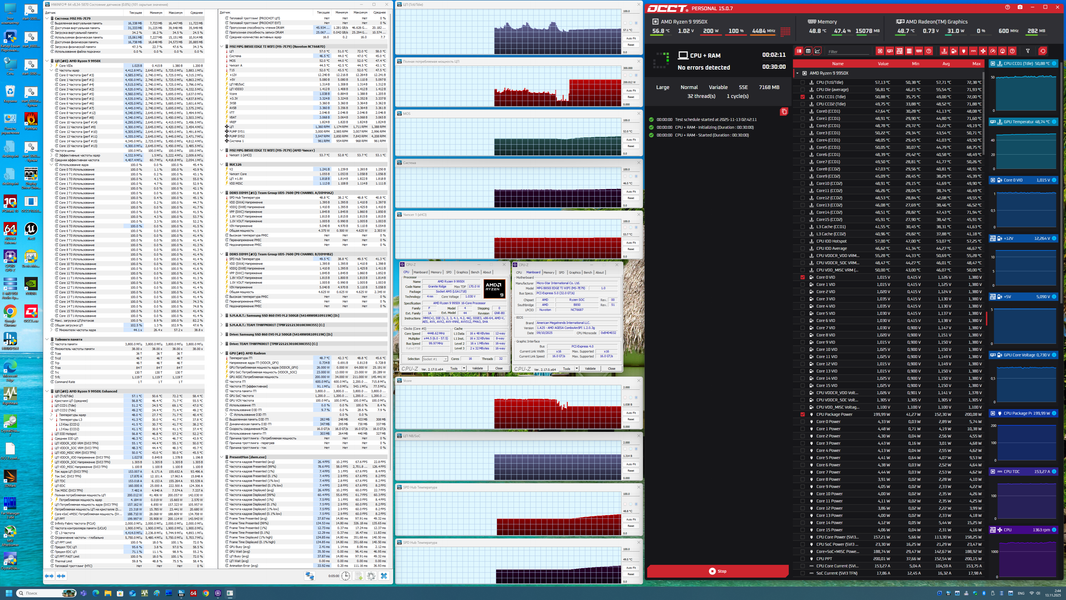Screen dimensions: 1066x600
Task: Uncheck the CPU CCD1 (Tdie) row checkbox
Action: [802, 97]
